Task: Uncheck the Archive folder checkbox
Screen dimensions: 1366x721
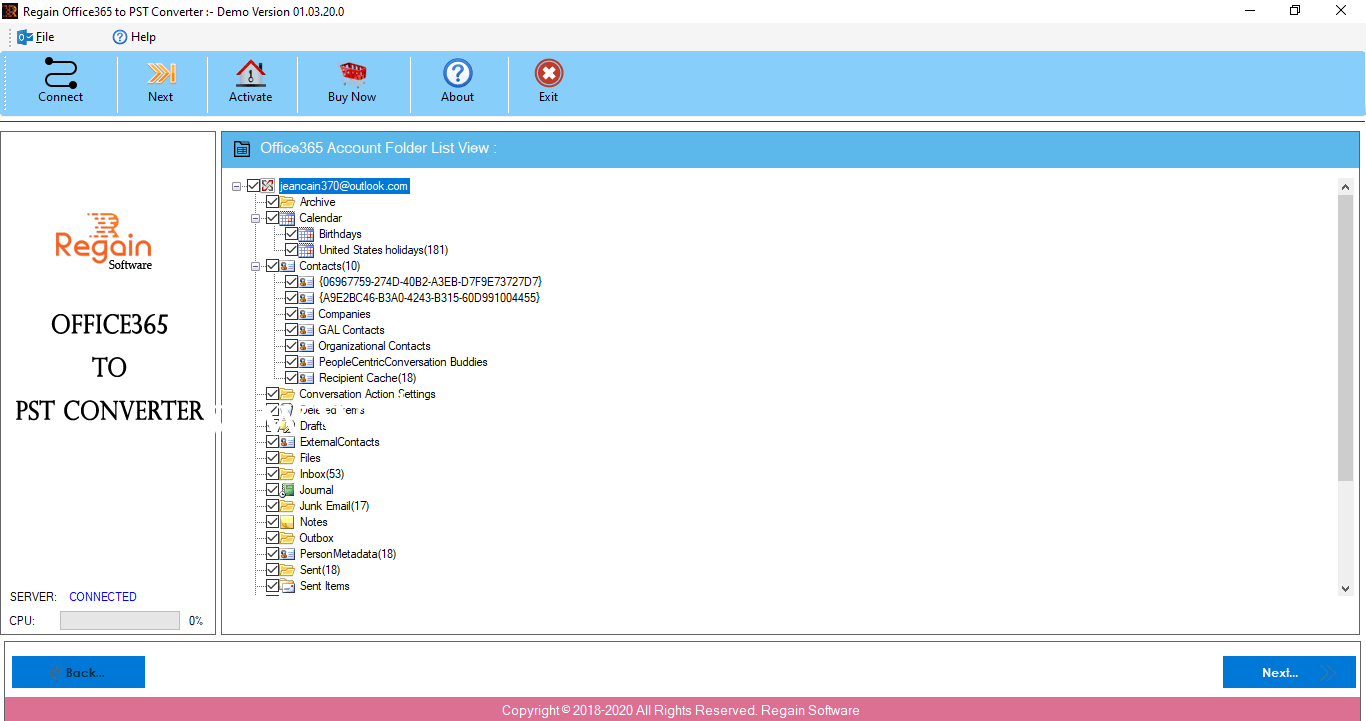Action: 273,202
